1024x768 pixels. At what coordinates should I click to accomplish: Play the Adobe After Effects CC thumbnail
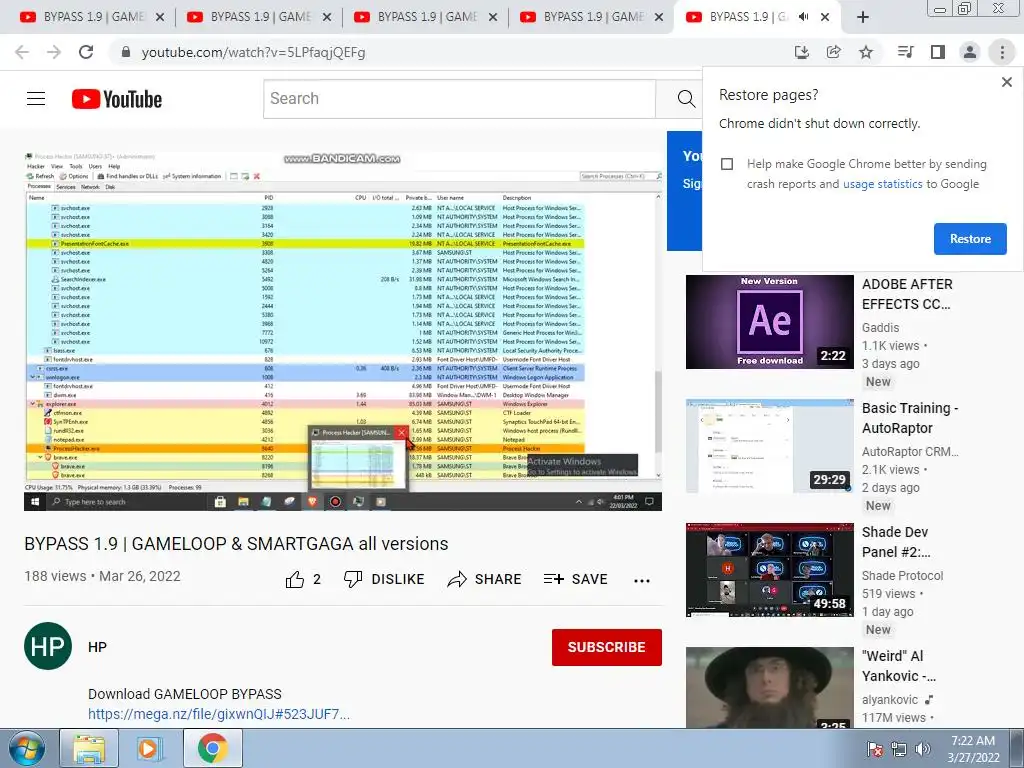(x=769, y=322)
